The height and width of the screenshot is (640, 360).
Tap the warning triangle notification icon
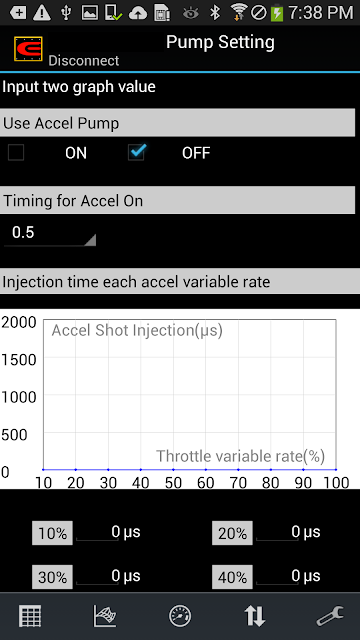pyautogui.click(x=41, y=13)
